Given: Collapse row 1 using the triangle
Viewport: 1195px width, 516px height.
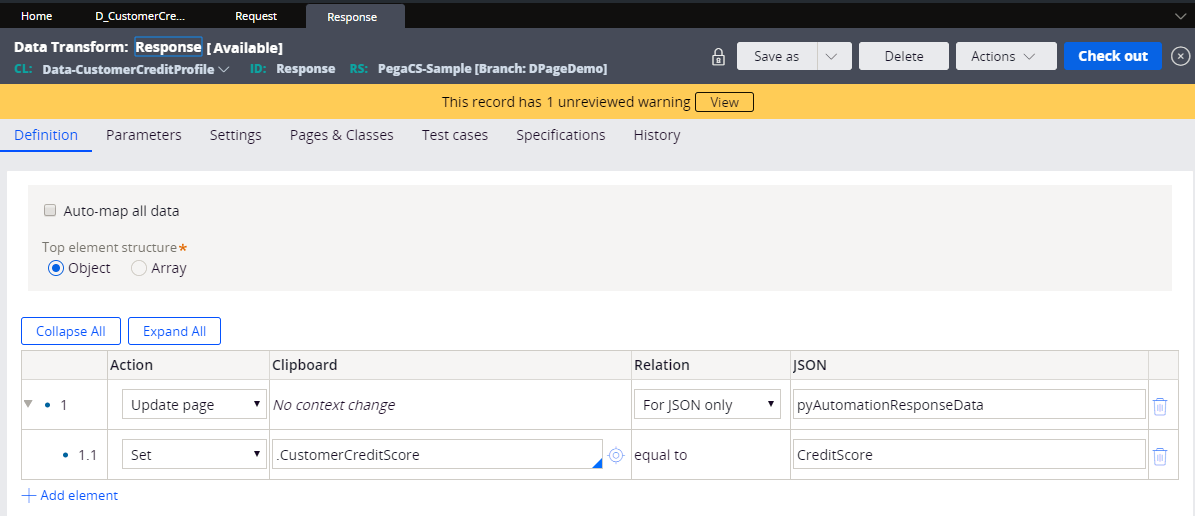Looking at the screenshot, I should (29, 404).
